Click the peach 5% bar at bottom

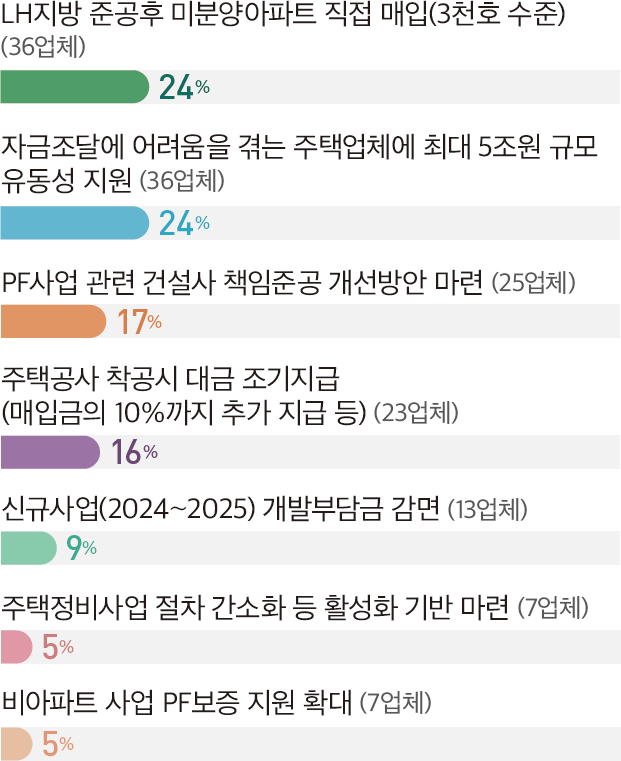tap(16, 744)
